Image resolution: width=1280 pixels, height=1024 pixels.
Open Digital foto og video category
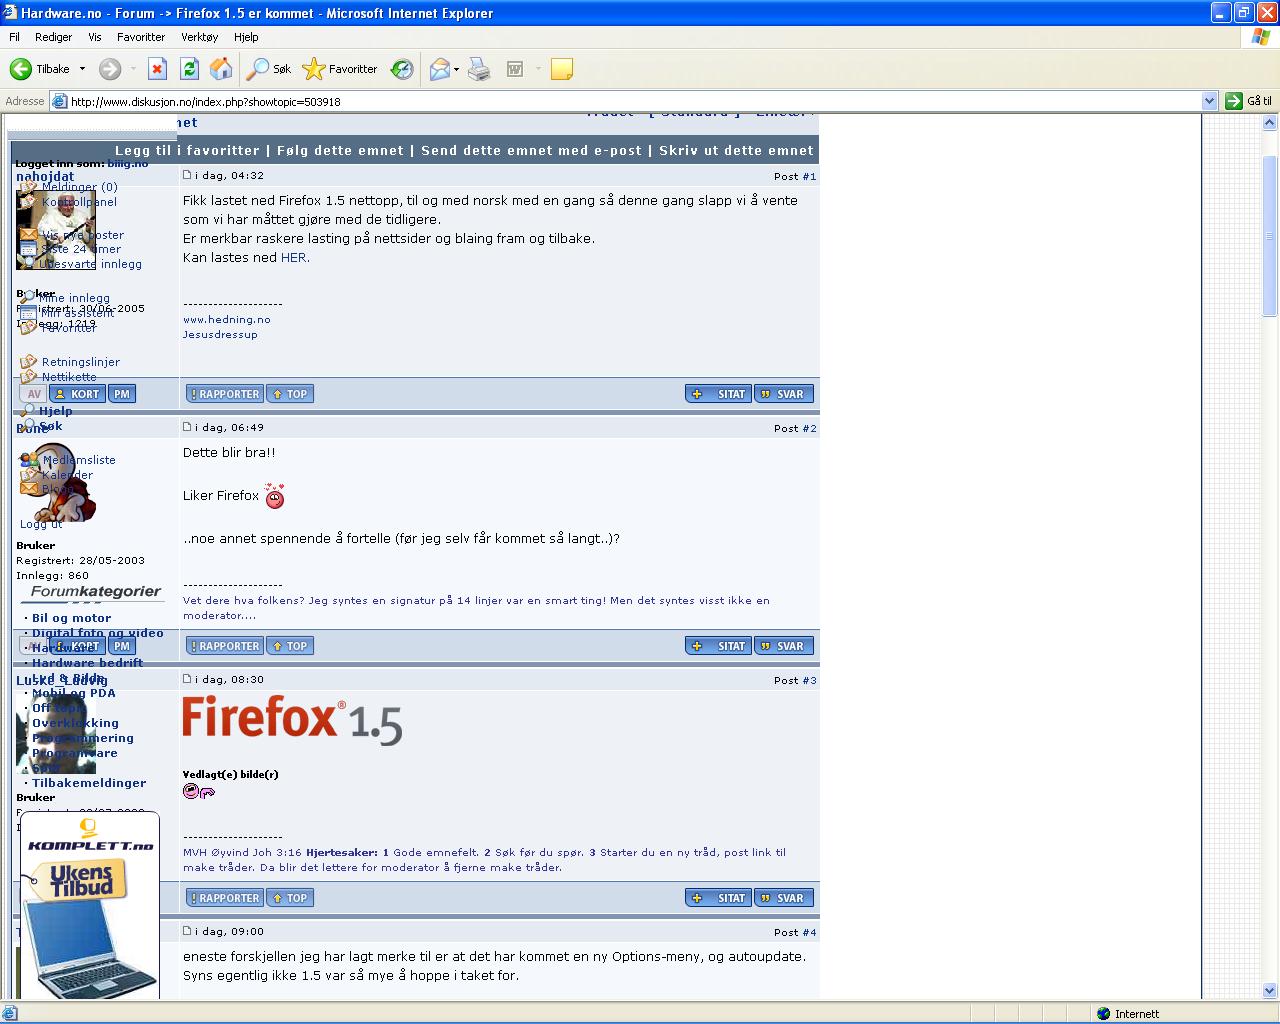point(97,633)
